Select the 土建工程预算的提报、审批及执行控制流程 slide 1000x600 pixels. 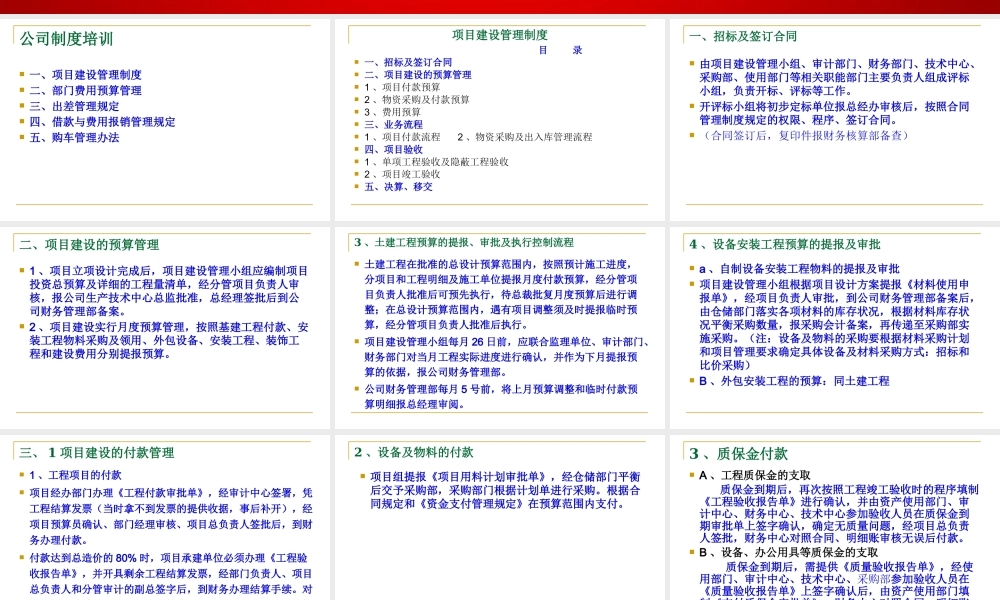(499, 322)
